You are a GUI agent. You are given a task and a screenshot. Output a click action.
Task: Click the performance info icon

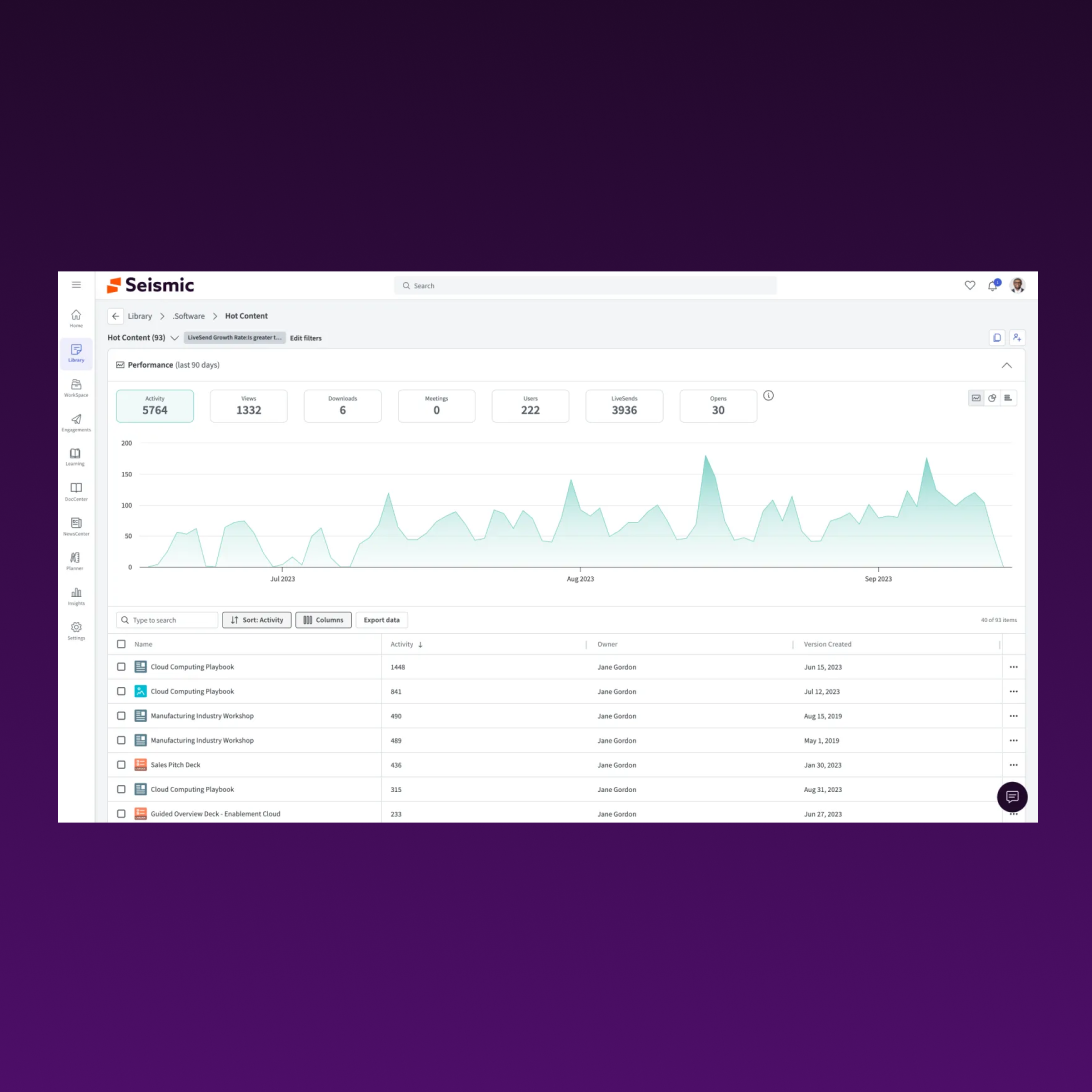[768, 396]
